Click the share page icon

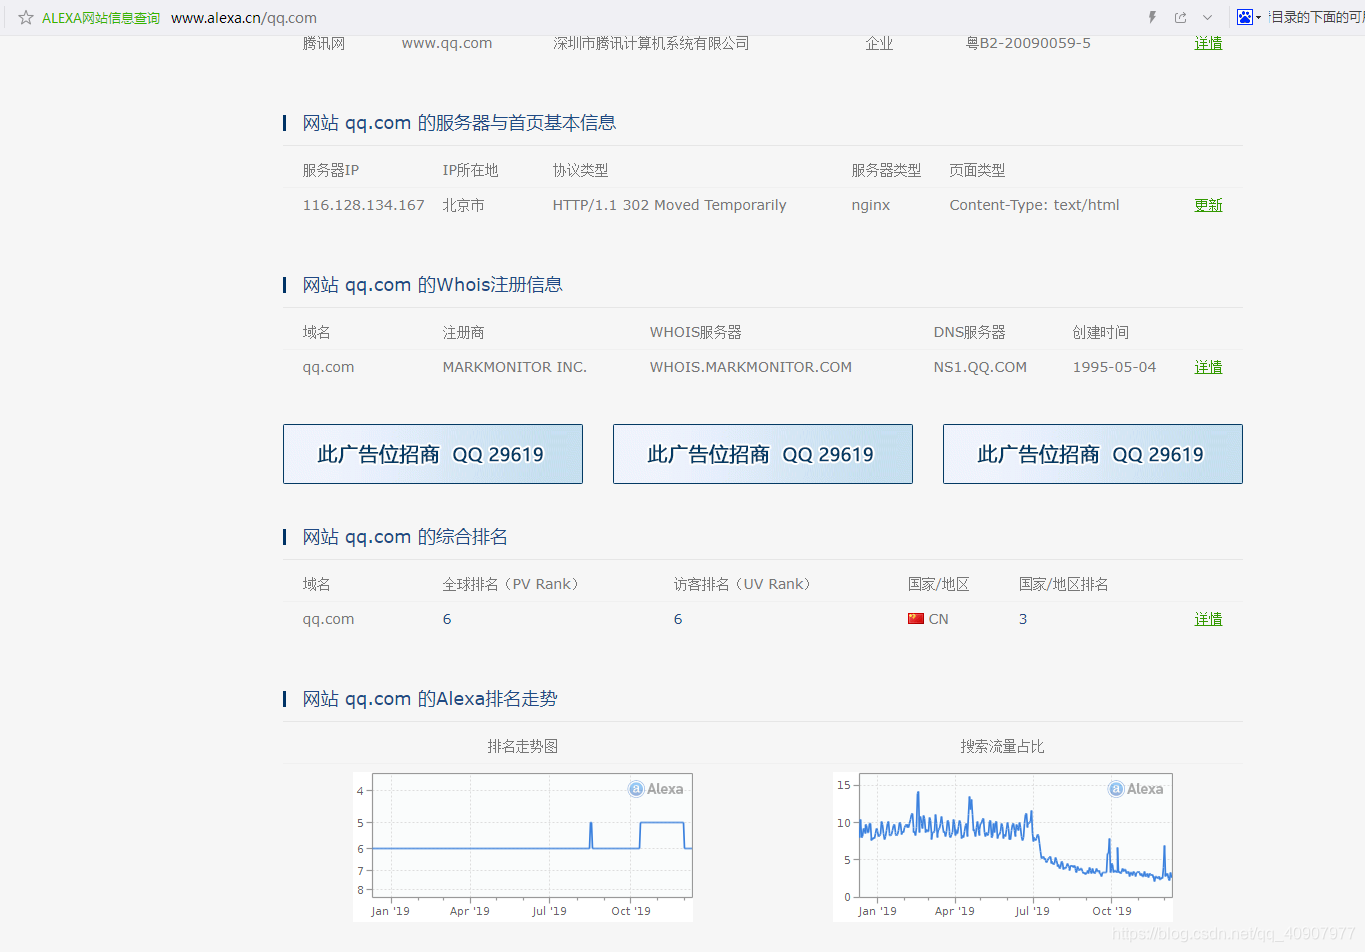pyautogui.click(x=1181, y=17)
